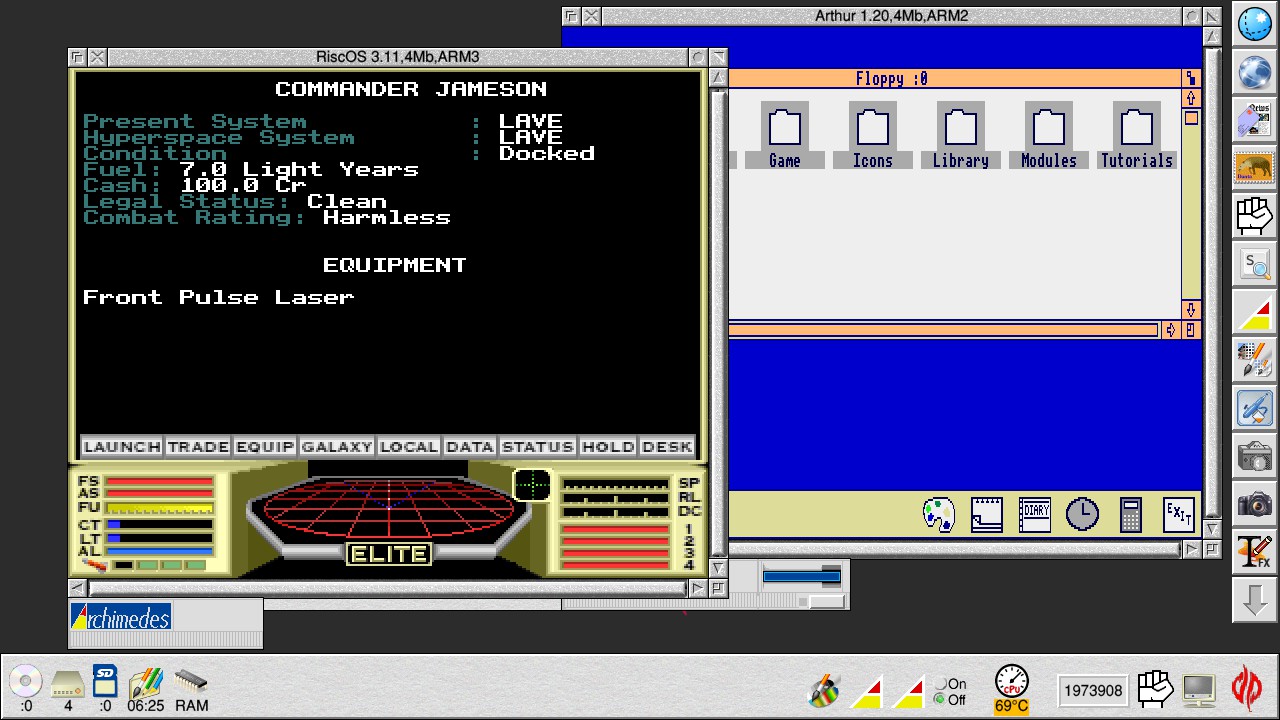1280x720 pixels.
Task: Select TRADE in the Elite menu bar
Action: pos(198,447)
